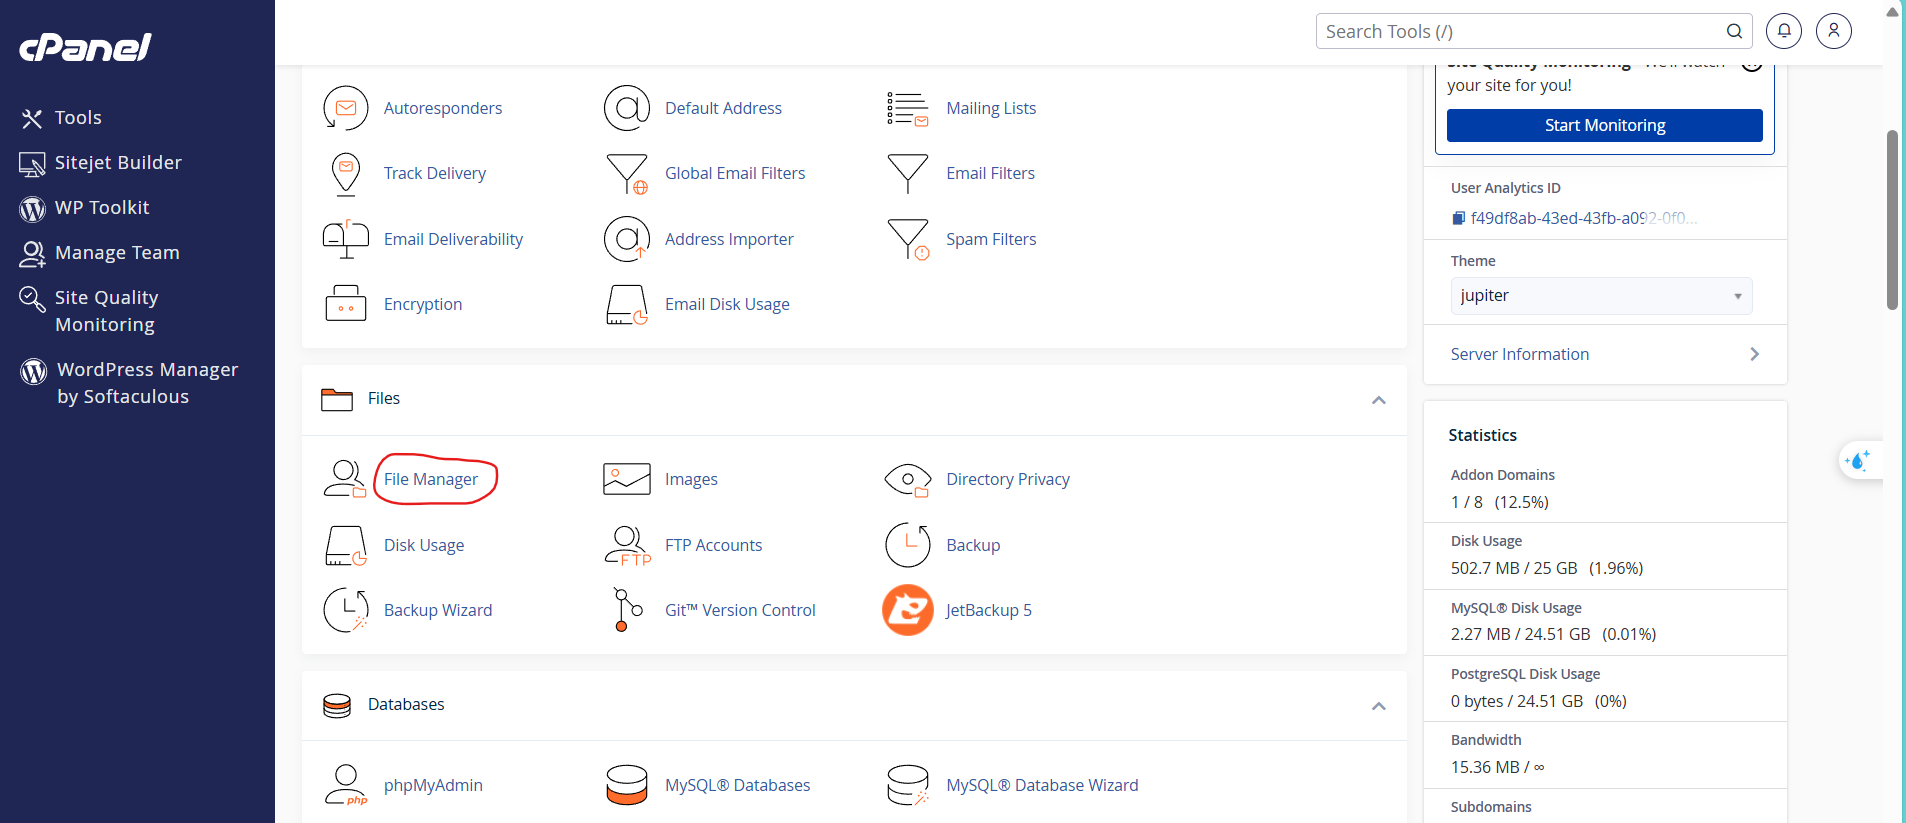Click the Email Filters funnel icon
1906x823 pixels.
tap(908, 174)
